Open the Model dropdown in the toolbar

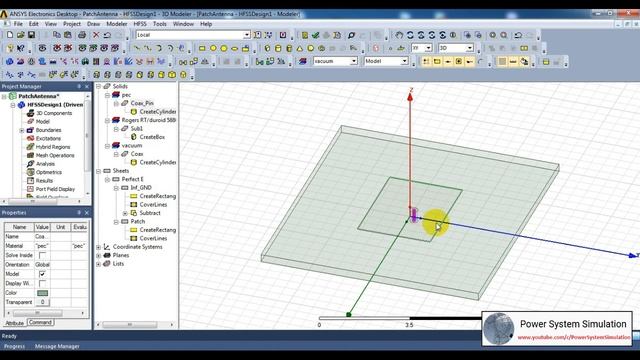(x=404, y=61)
